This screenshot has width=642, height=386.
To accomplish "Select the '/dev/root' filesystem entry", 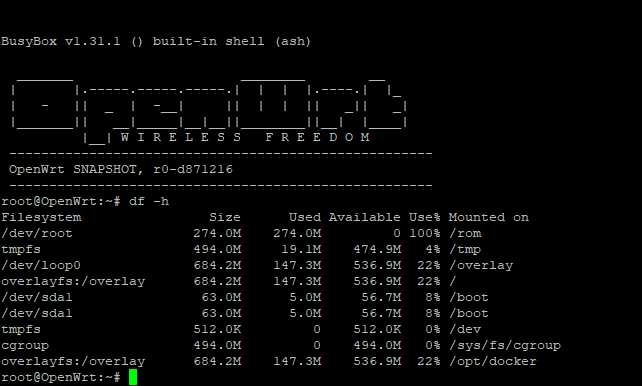I will [37, 233].
